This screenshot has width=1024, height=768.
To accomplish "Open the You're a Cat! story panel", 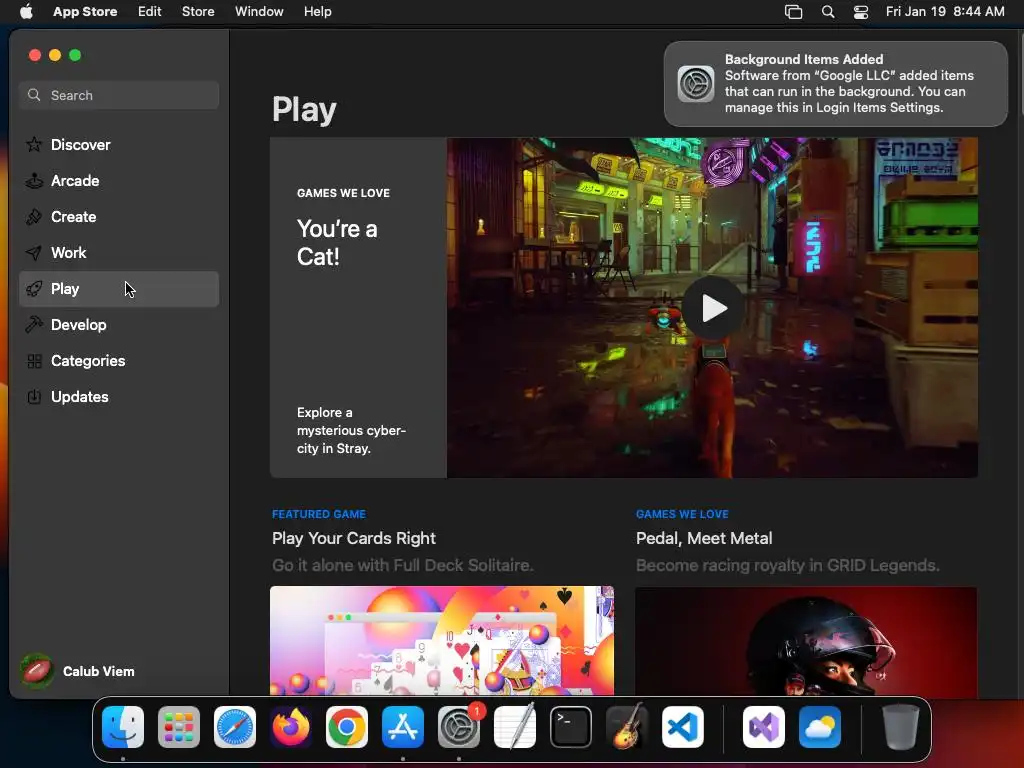I will tap(359, 308).
